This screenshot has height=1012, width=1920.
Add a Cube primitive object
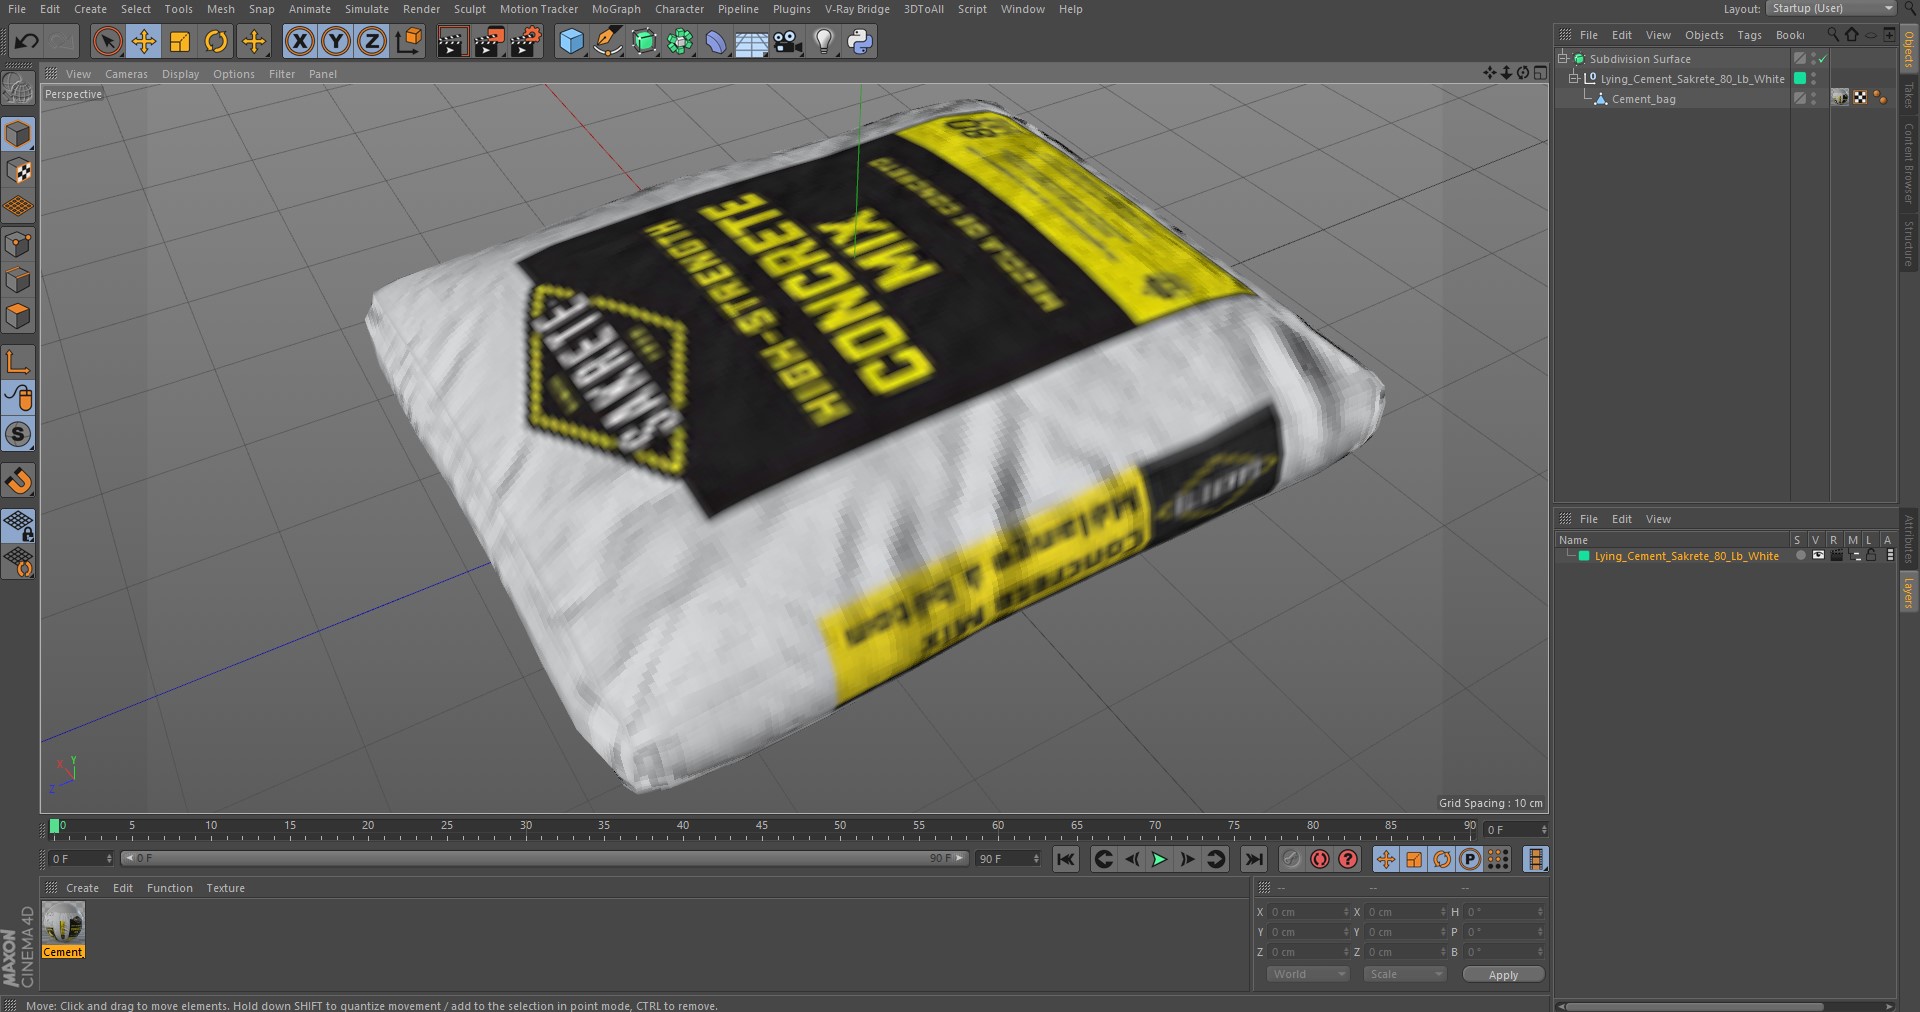[x=571, y=41]
